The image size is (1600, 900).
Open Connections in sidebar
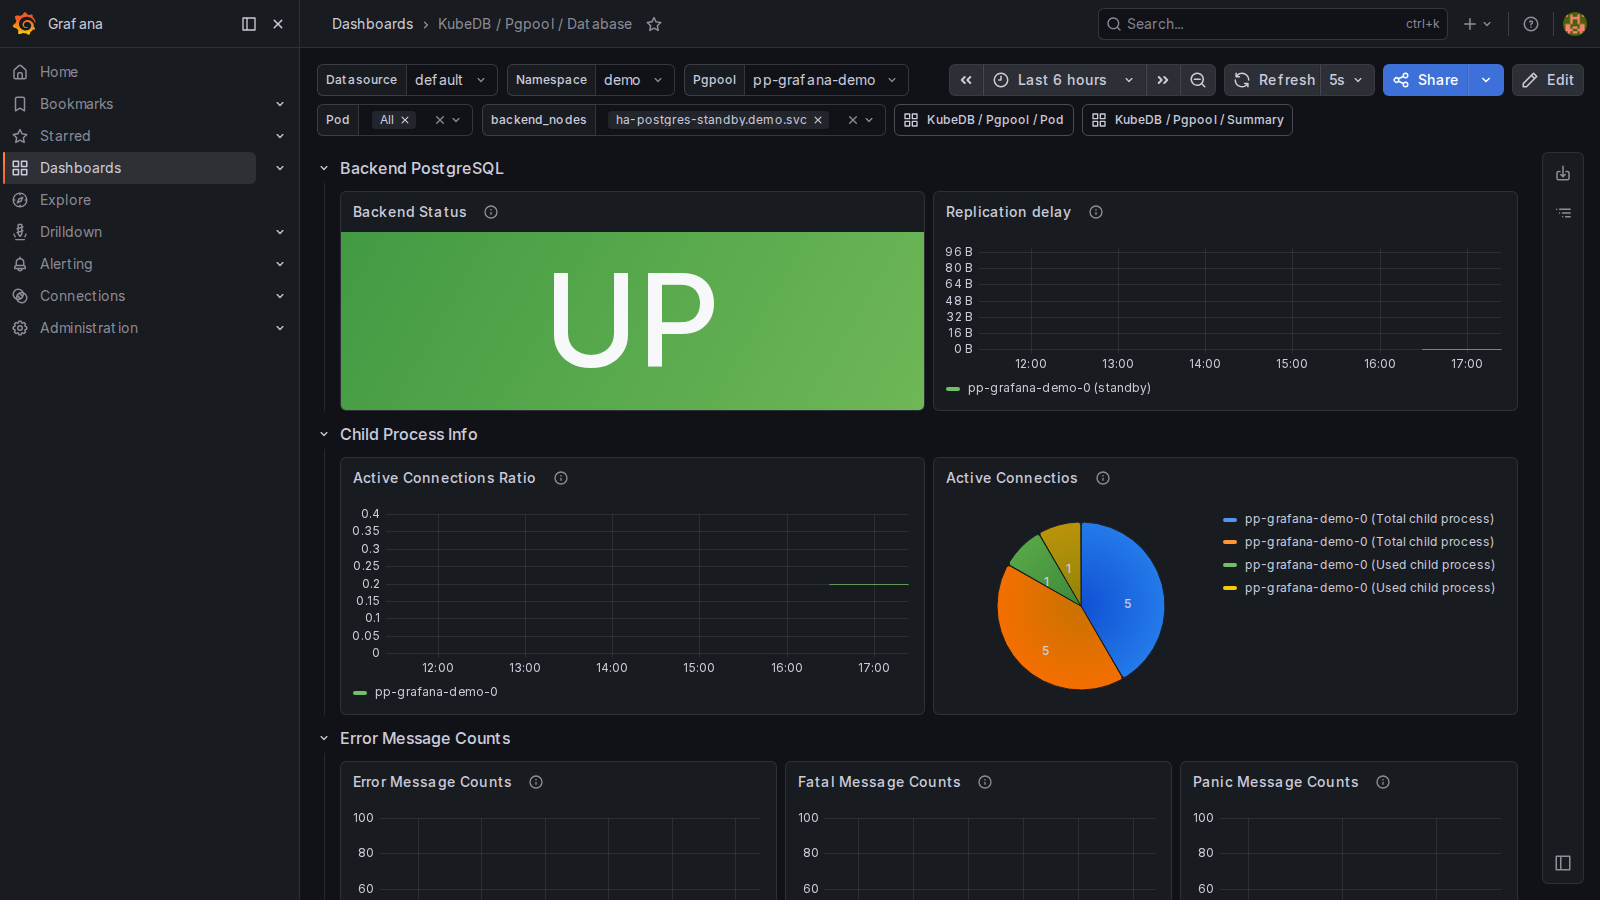tap(82, 296)
